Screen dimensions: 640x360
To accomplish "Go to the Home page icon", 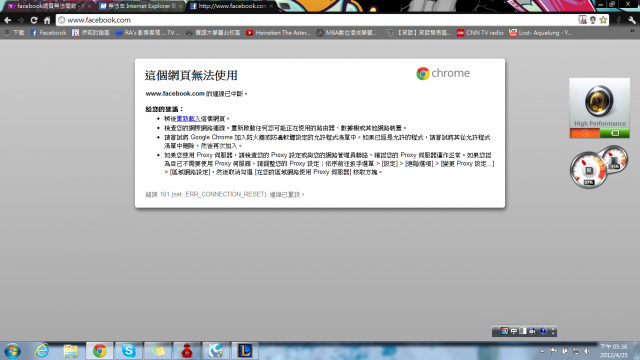I will click(47, 20).
